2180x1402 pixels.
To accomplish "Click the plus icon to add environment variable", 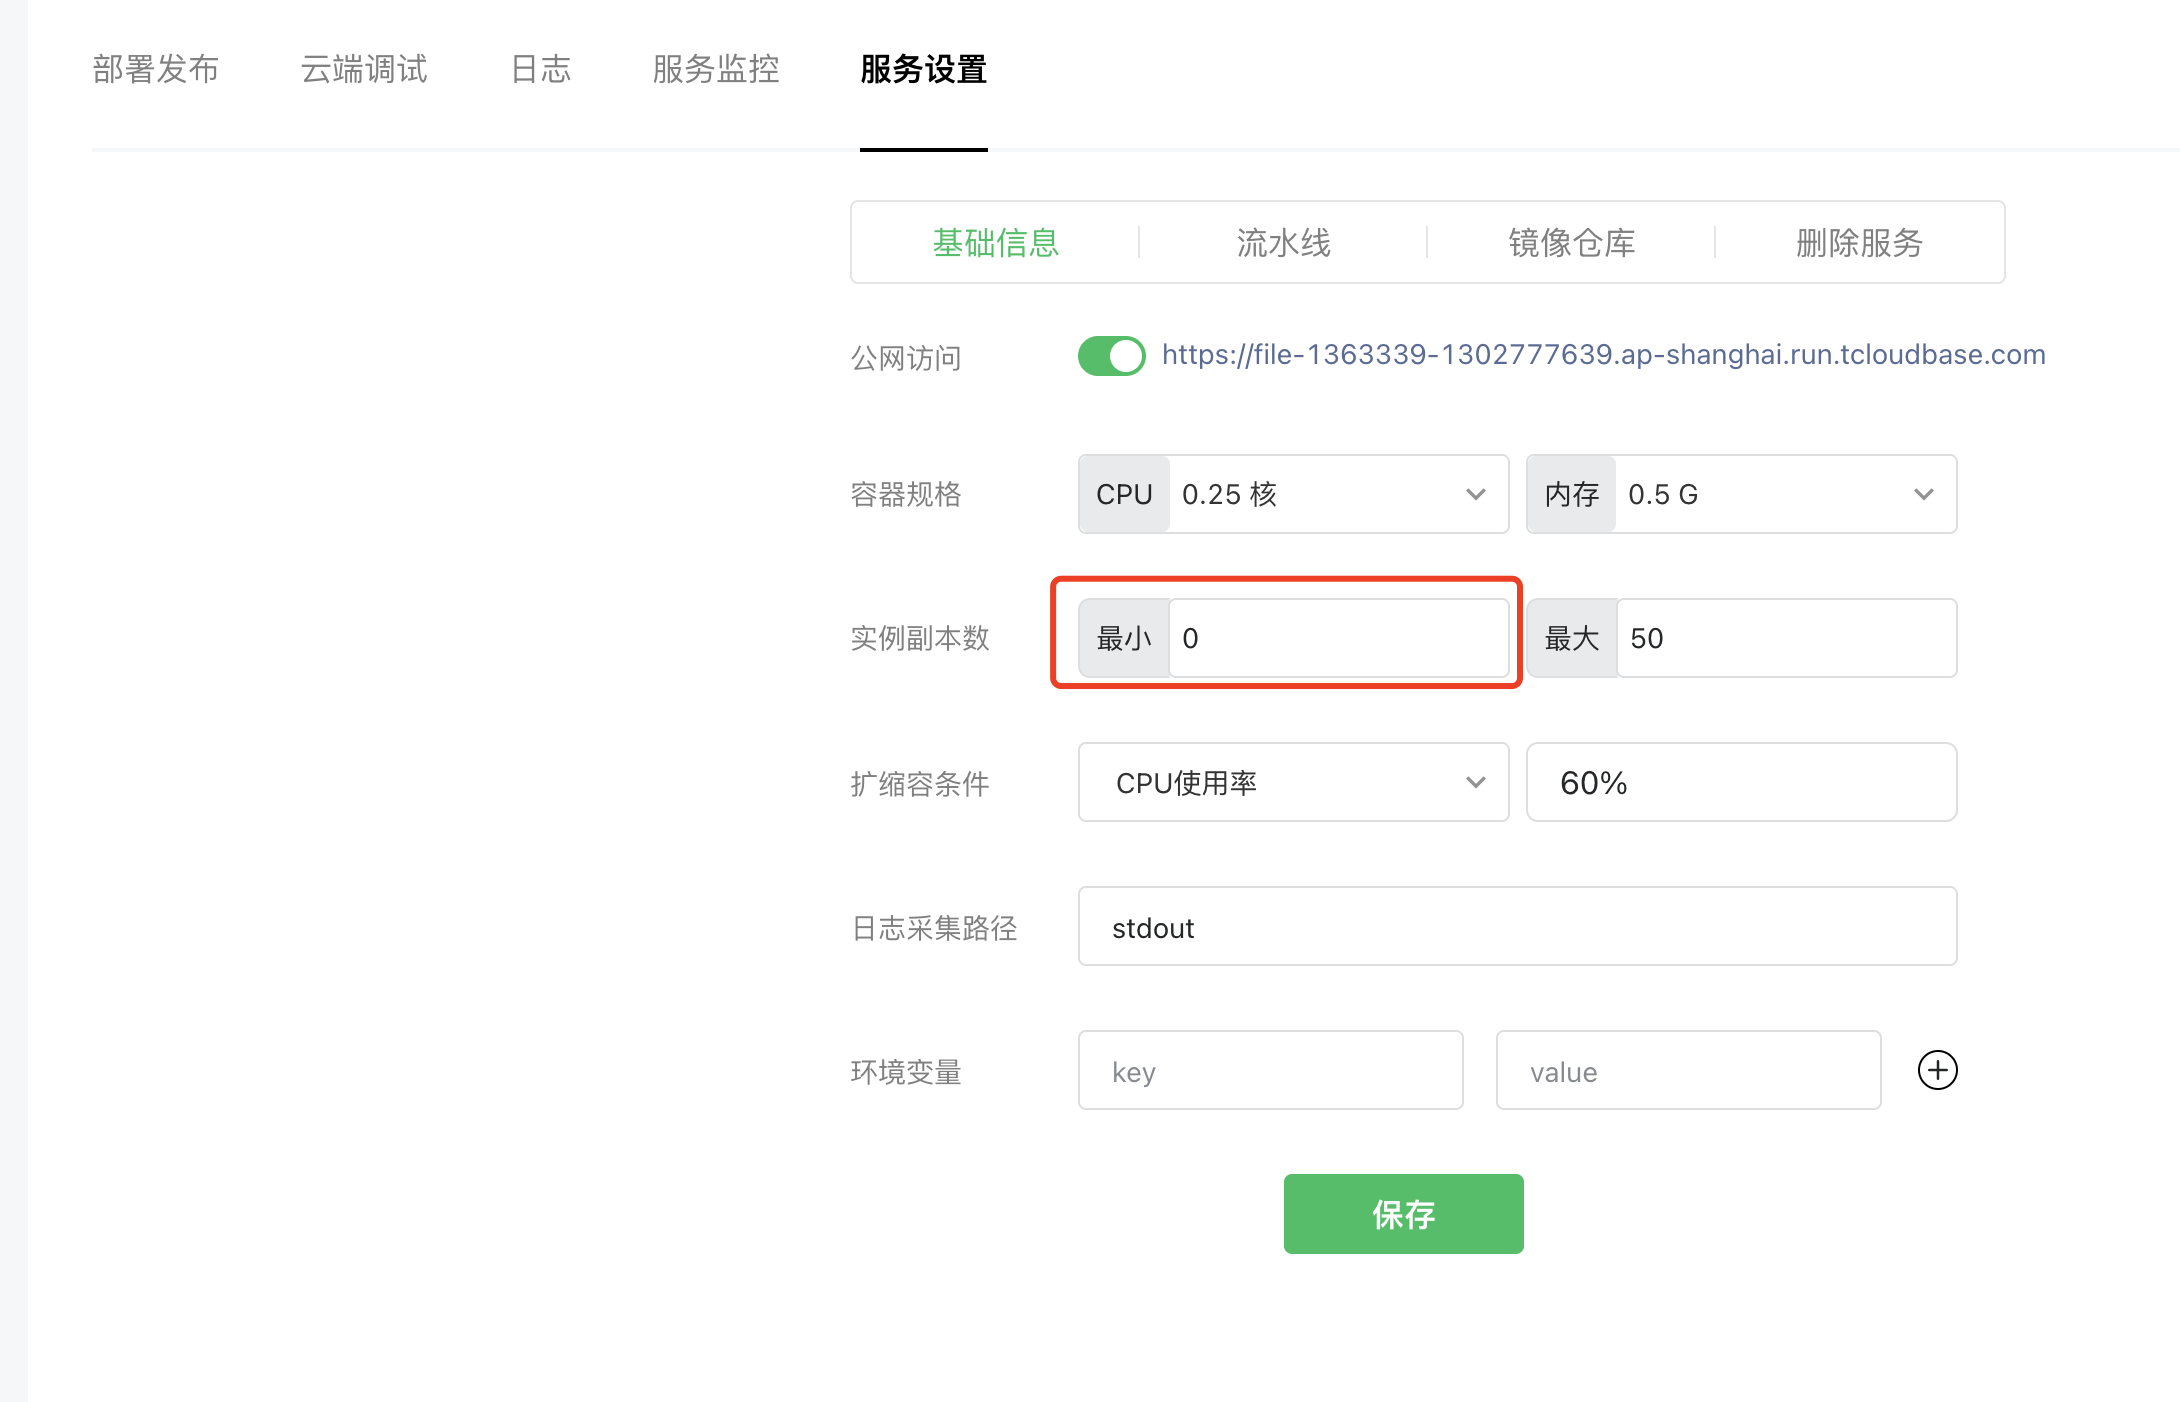I will (x=1937, y=1070).
